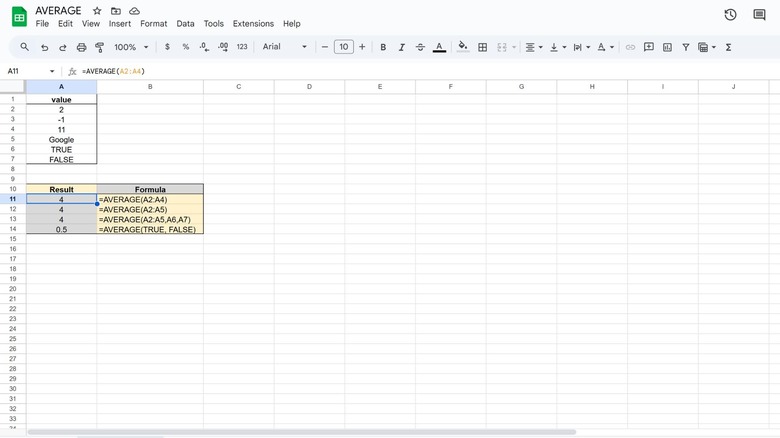Open the borders tool
Screen dimensions: 780x438
[483, 47]
